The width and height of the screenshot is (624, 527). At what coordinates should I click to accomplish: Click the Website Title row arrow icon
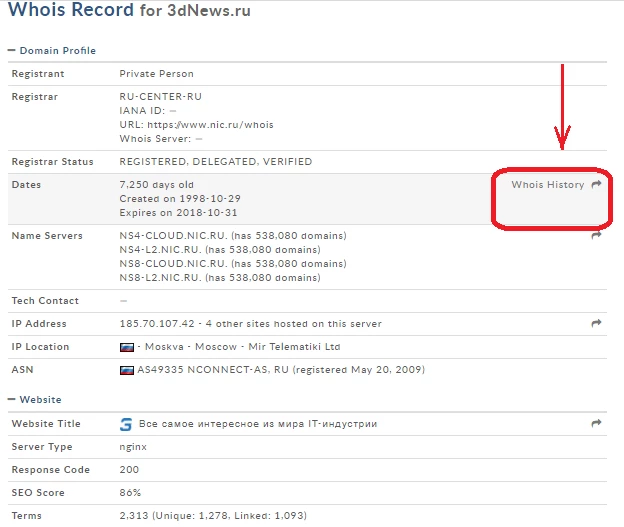[x=596, y=423]
